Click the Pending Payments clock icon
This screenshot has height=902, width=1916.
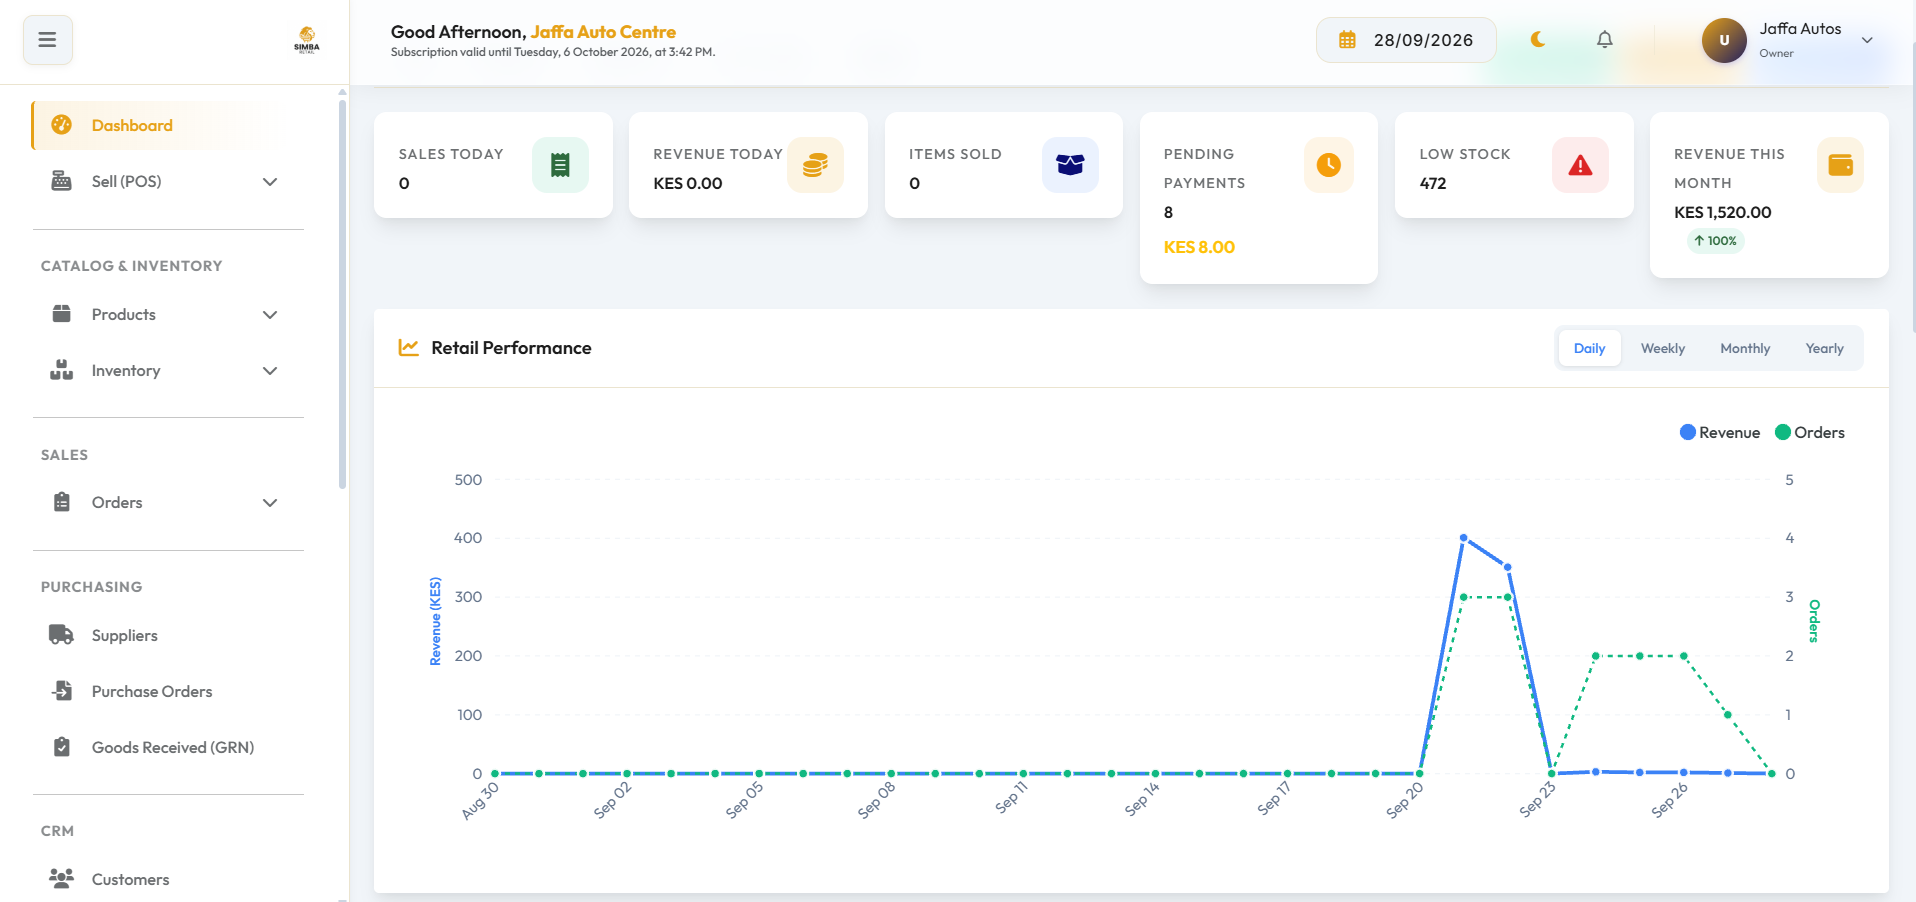tap(1328, 165)
